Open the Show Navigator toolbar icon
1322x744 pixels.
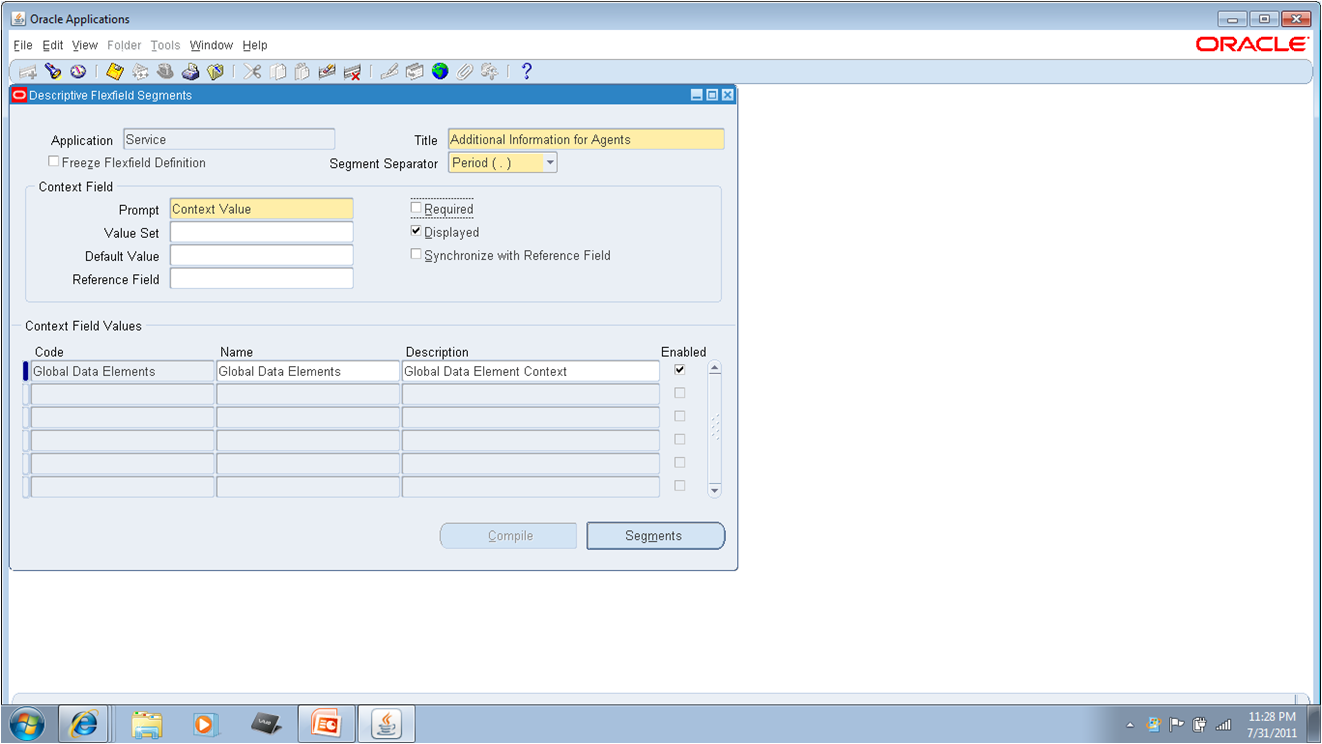click(78, 72)
